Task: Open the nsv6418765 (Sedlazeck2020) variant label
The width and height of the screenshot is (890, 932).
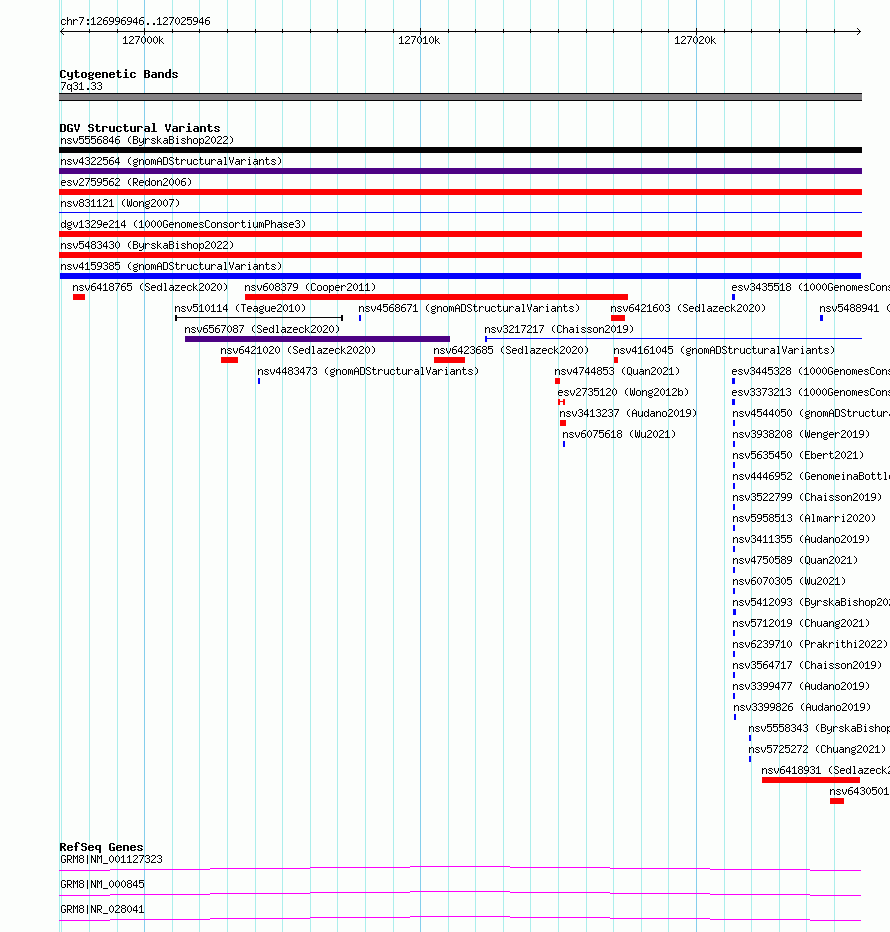Action: coord(150,287)
